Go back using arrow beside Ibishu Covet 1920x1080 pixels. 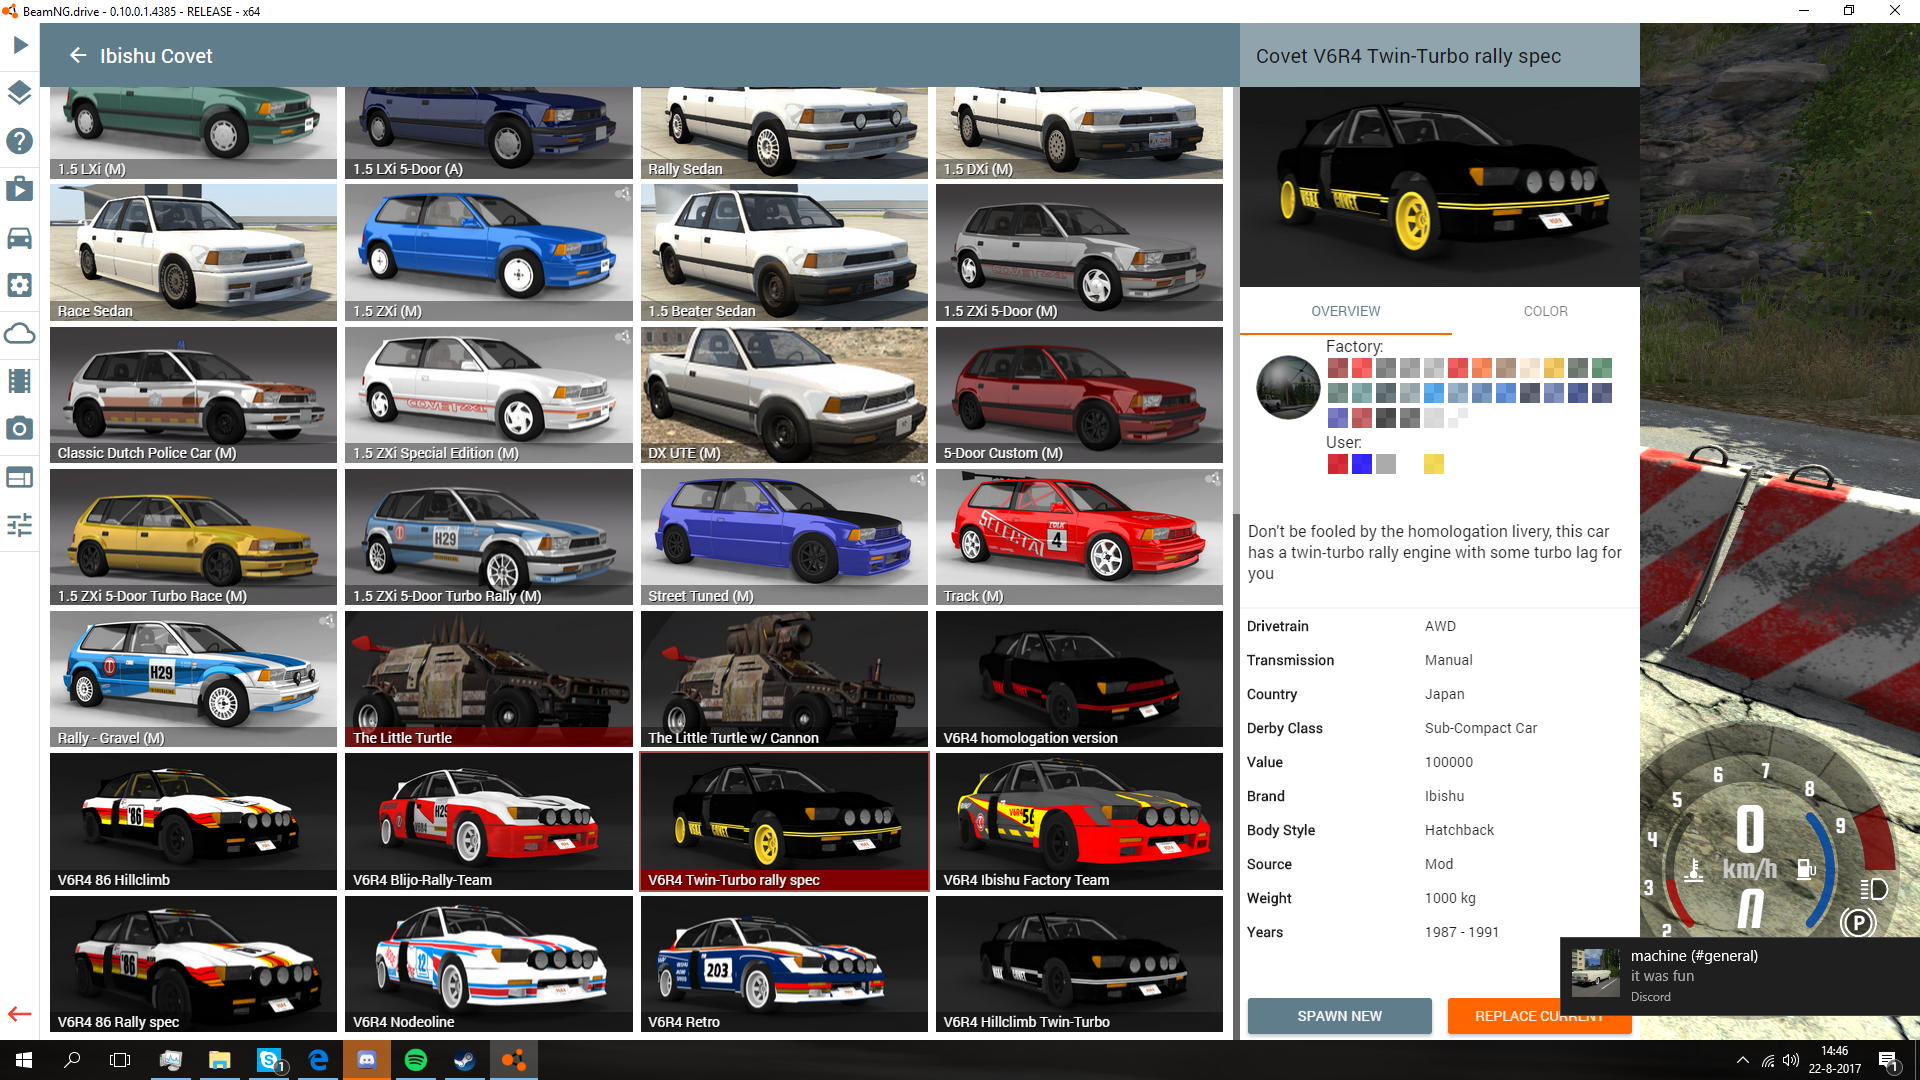pos(78,56)
